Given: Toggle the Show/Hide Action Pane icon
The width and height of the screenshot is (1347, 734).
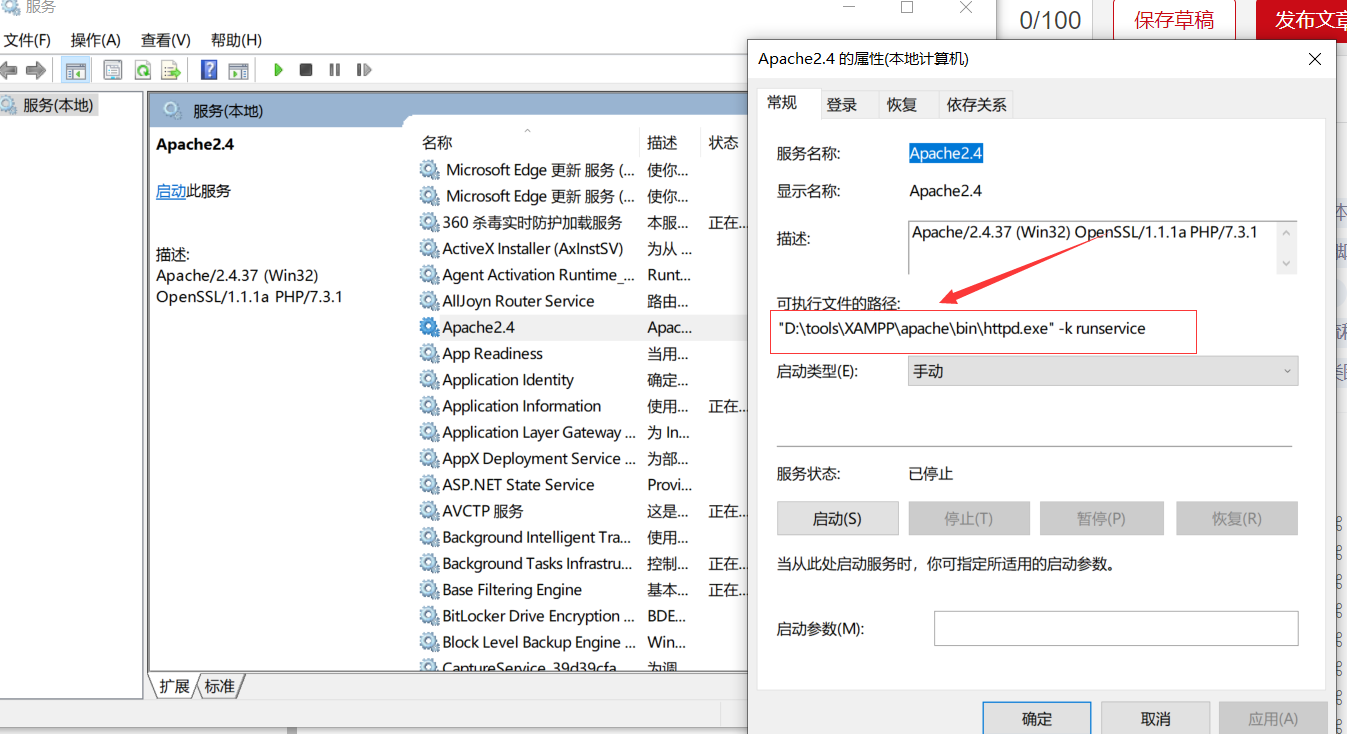Looking at the screenshot, I should pyautogui.click(x=238, y=70).
